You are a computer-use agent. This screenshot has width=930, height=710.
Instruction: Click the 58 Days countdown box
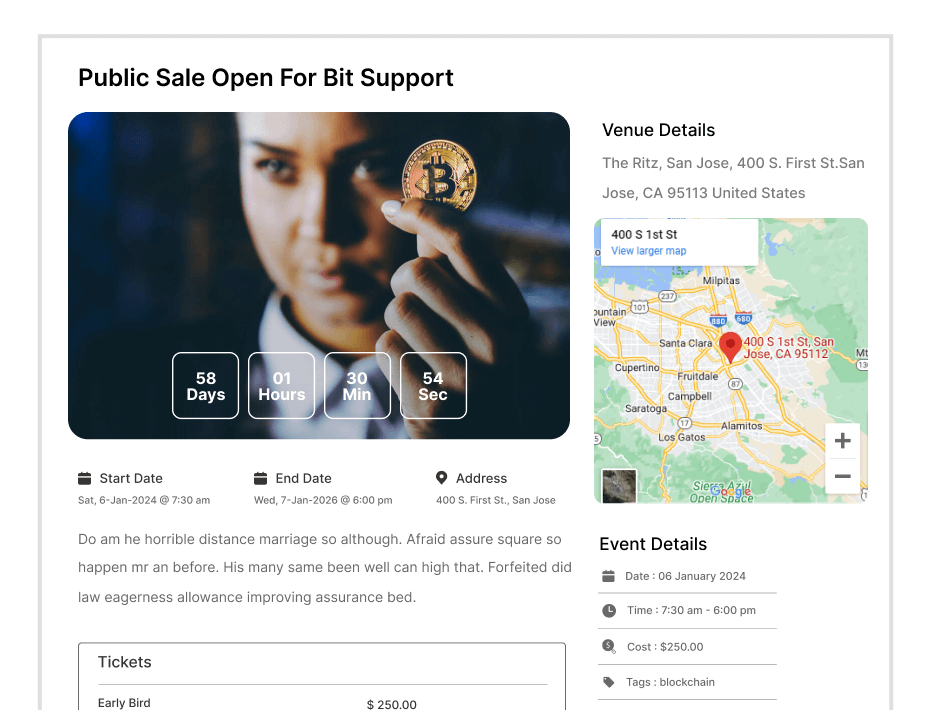[x=205, y=386]
